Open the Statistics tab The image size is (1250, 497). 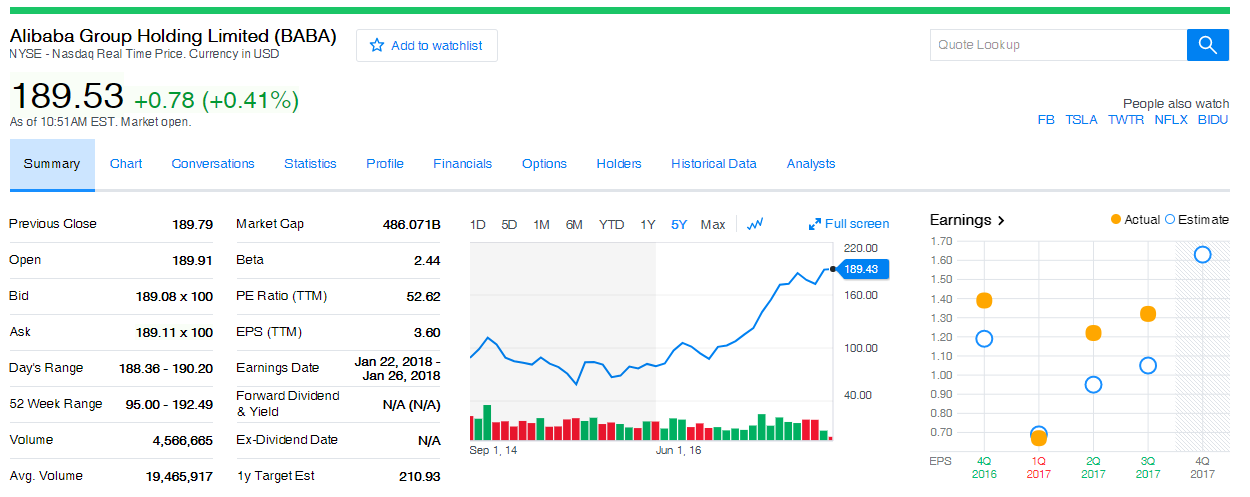[310, 164]
